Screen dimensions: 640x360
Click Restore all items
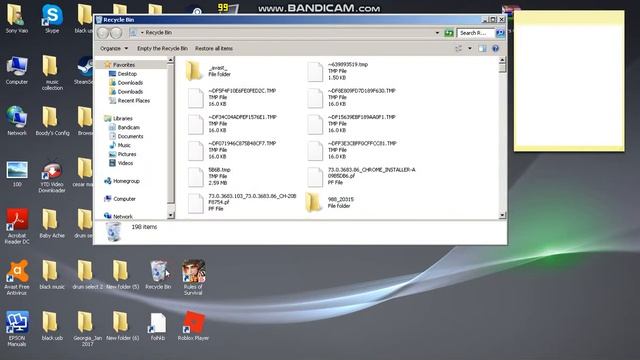coord(214,49)
